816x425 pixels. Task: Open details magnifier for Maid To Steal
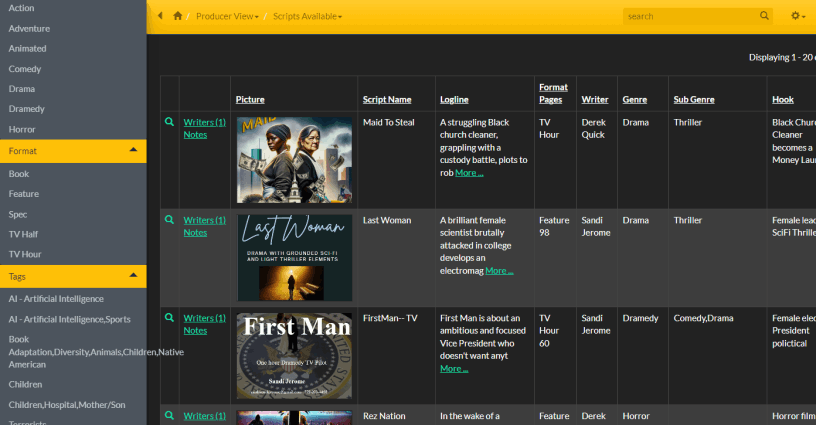point(169,122)
